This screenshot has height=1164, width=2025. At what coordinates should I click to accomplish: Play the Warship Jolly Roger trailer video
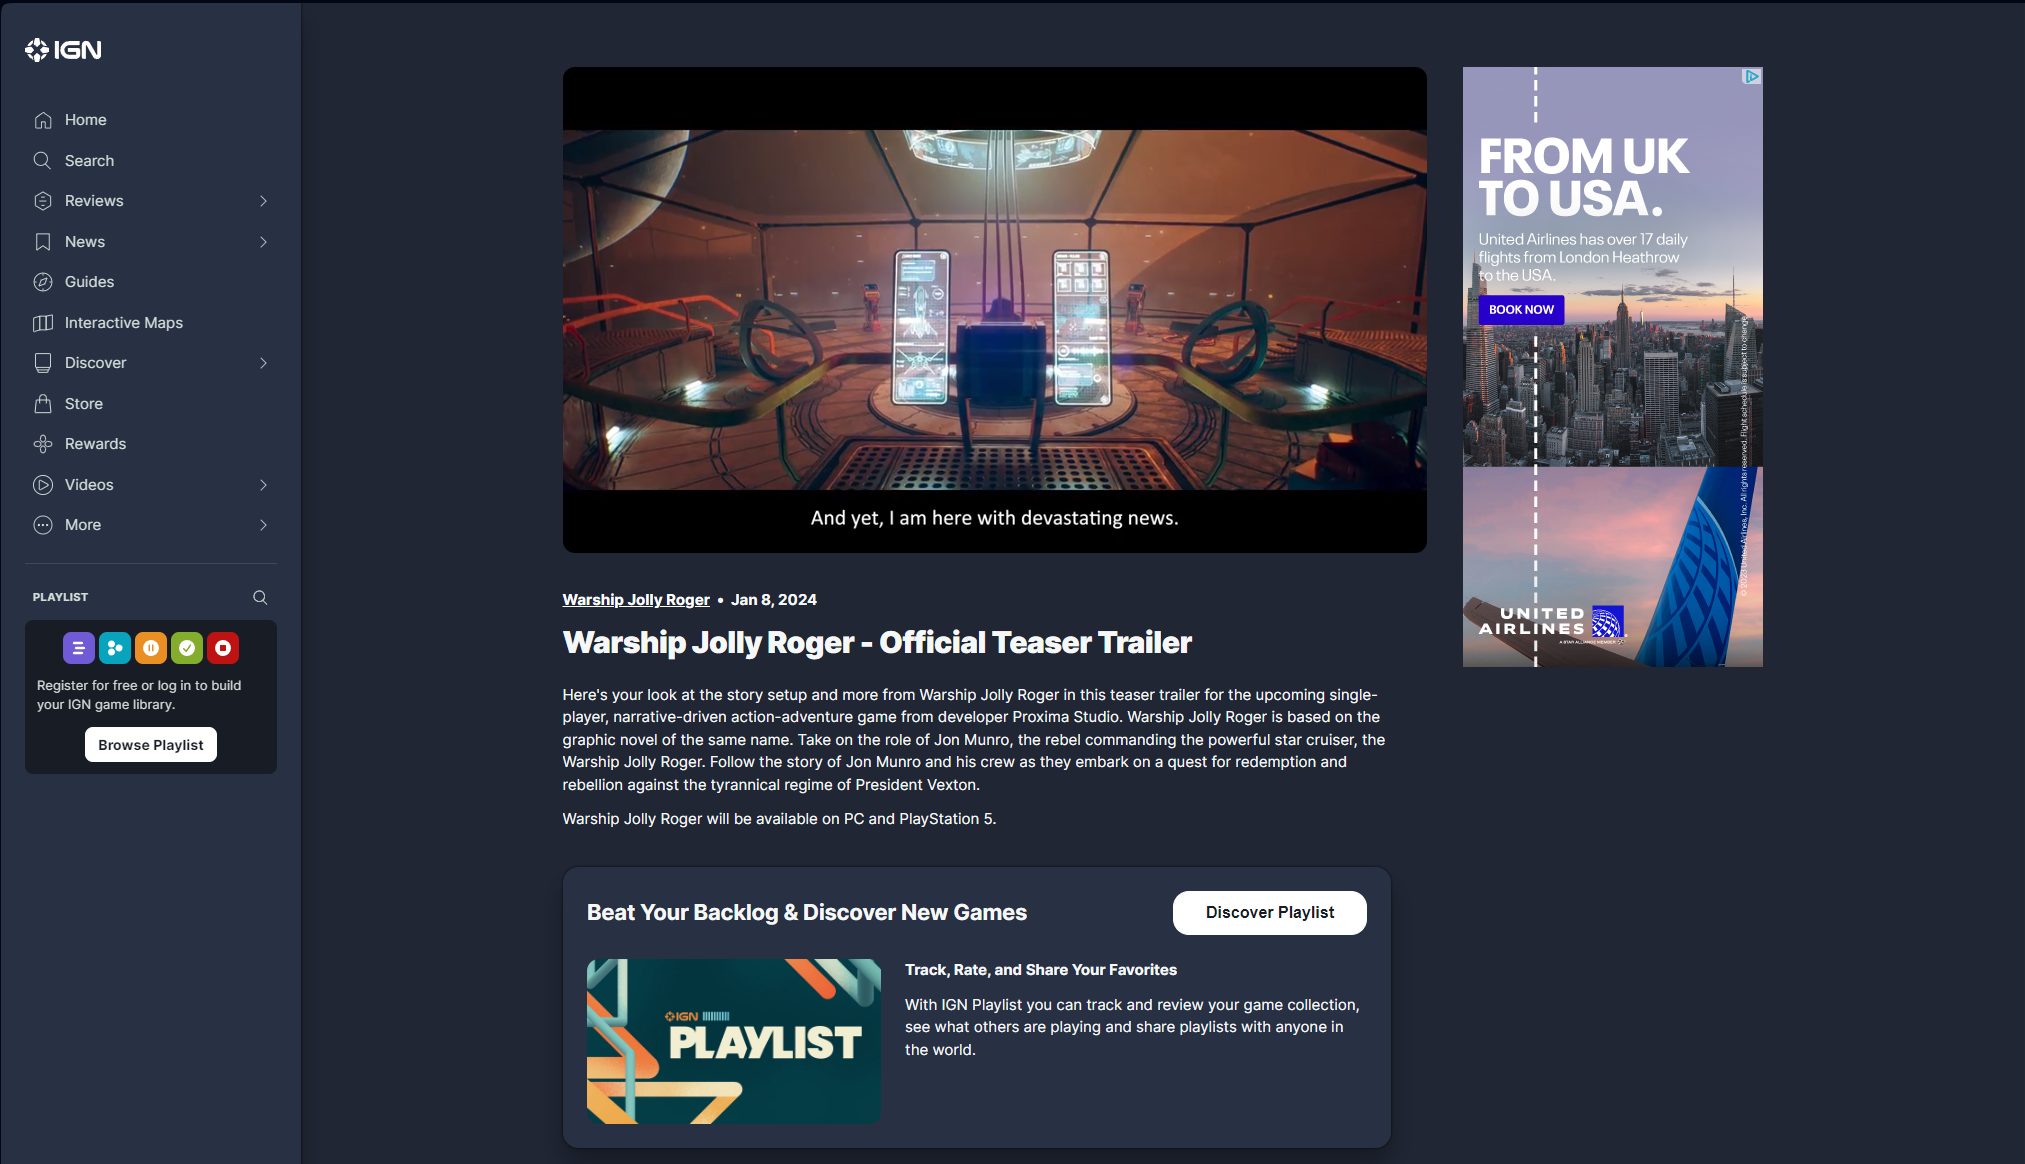pos(995,310)
